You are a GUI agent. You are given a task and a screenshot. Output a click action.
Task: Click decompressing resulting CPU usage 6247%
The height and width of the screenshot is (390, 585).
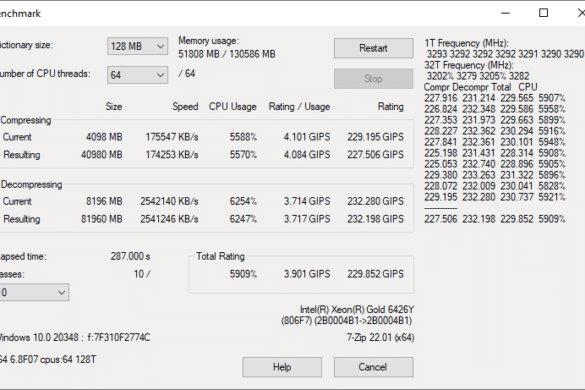pyautogui.click(x=243, y=219)
